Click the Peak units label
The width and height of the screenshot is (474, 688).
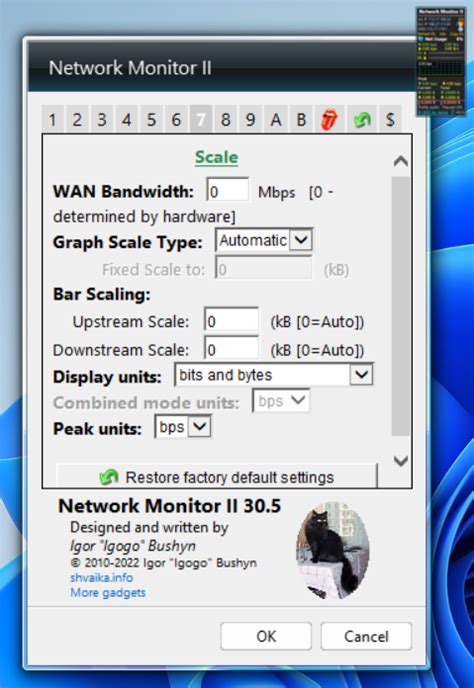point(97,429)
